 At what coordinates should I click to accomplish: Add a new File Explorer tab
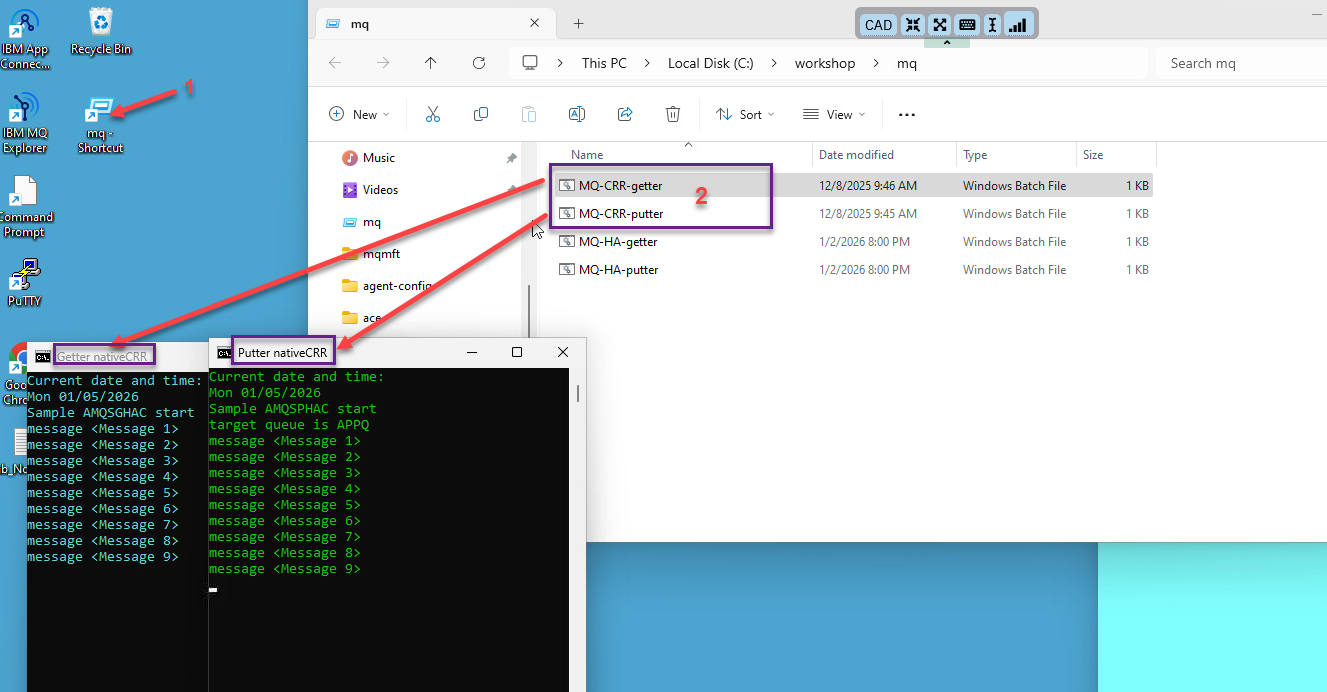(578, 24)
